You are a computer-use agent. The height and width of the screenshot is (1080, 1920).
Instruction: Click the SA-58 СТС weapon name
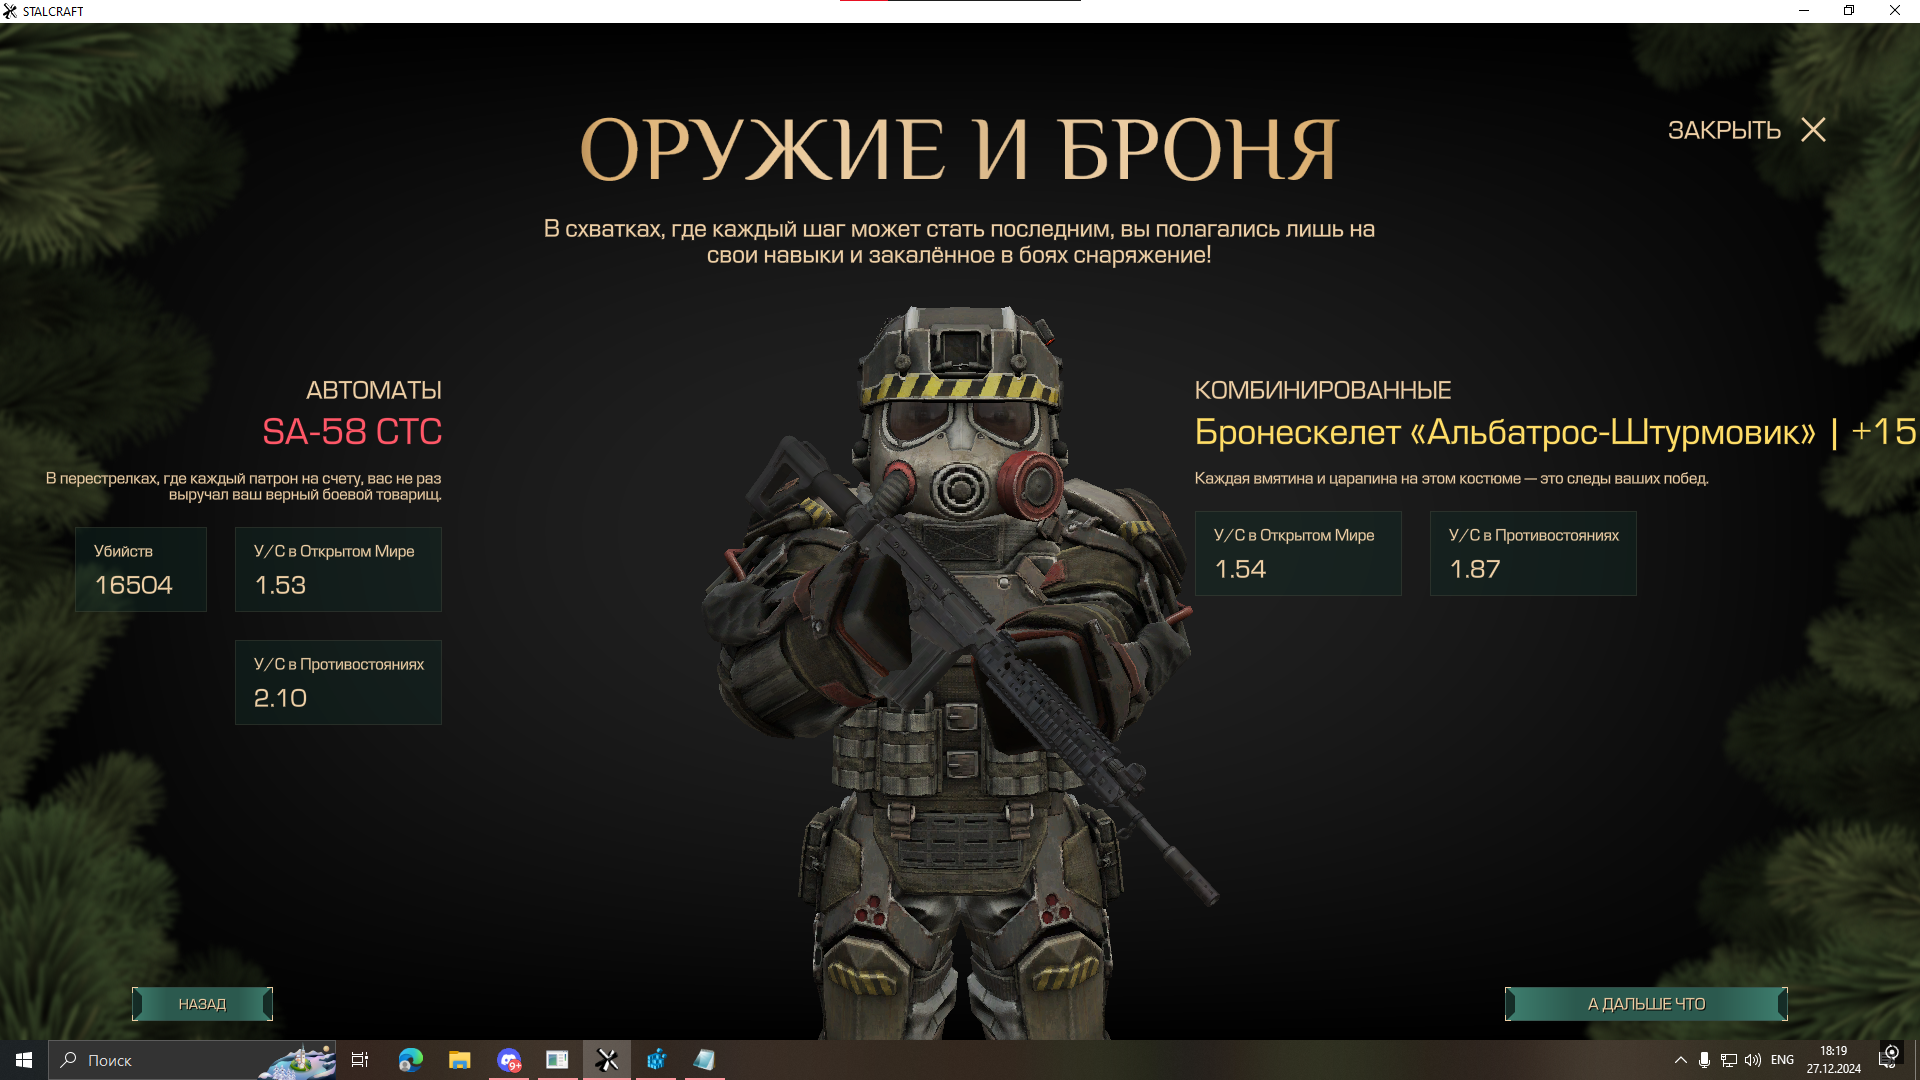click(x=352, y=432)
